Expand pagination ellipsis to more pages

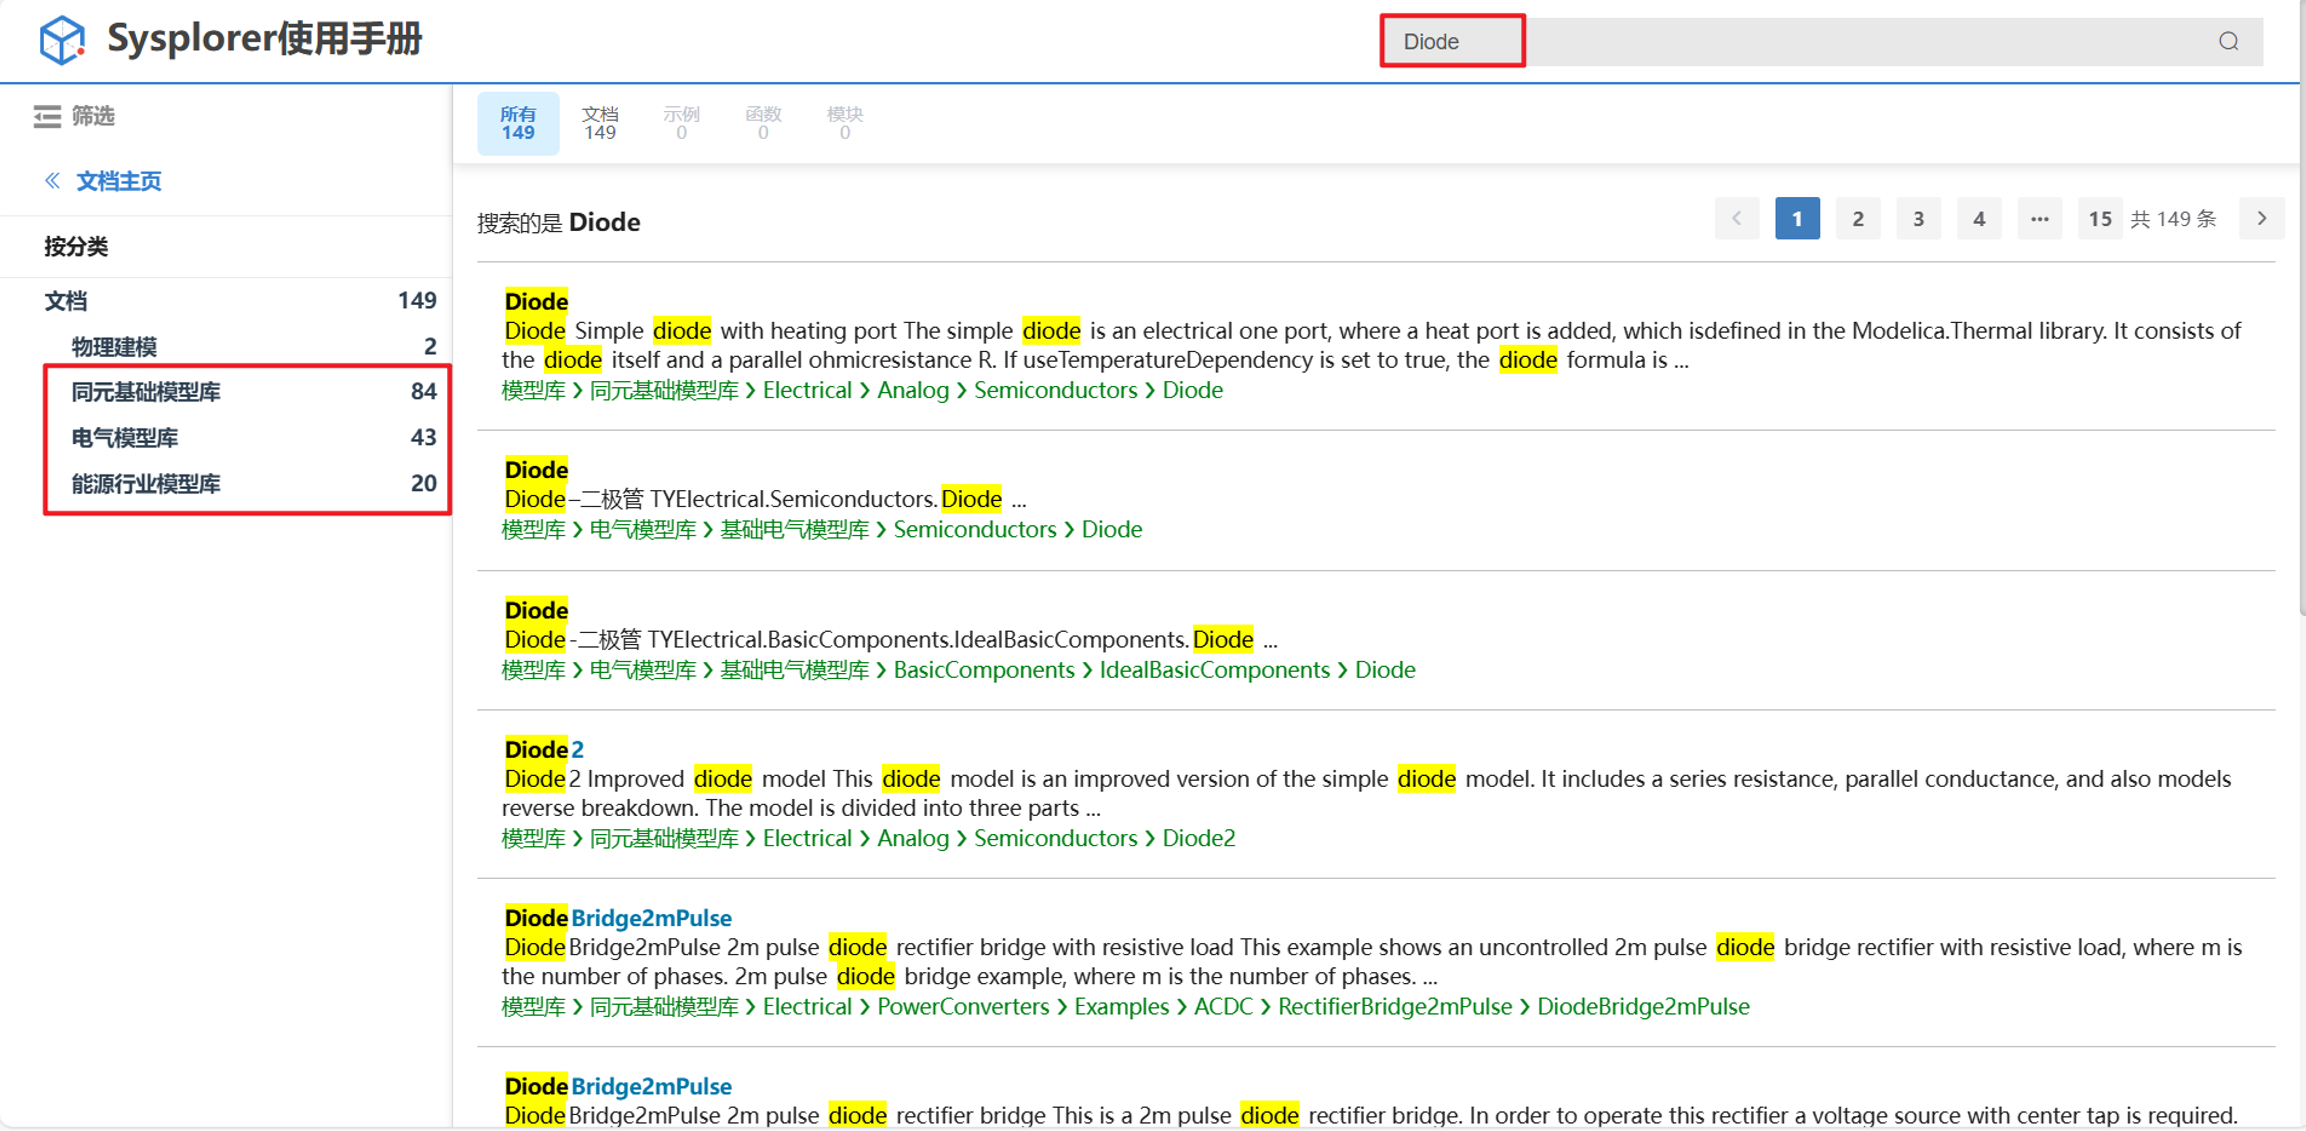point(2039,218)
